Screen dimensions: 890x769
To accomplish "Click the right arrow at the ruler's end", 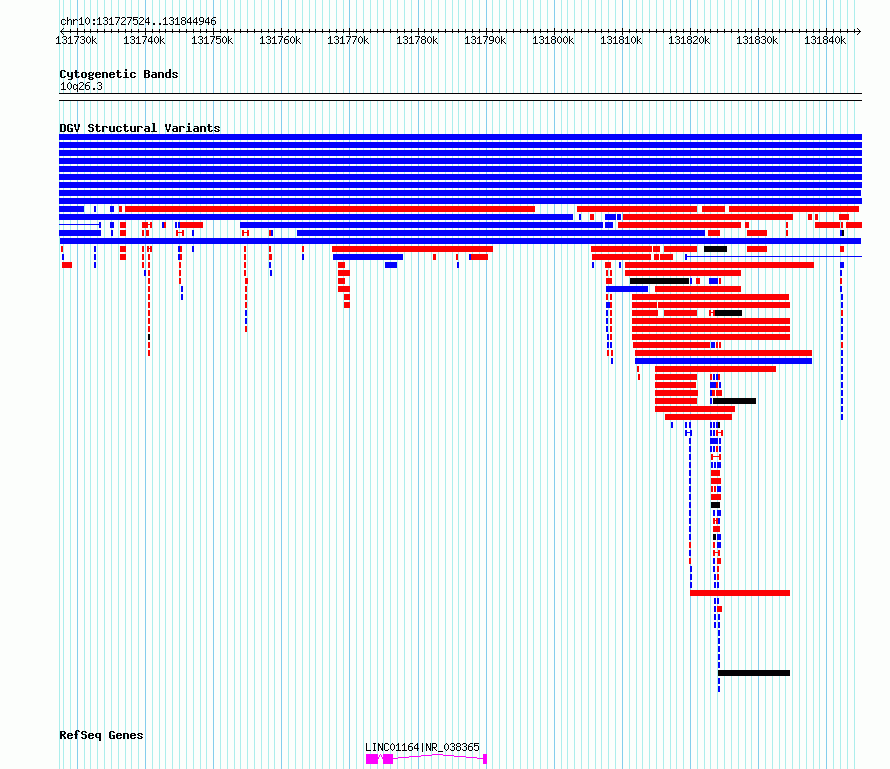I will (859, 31).
